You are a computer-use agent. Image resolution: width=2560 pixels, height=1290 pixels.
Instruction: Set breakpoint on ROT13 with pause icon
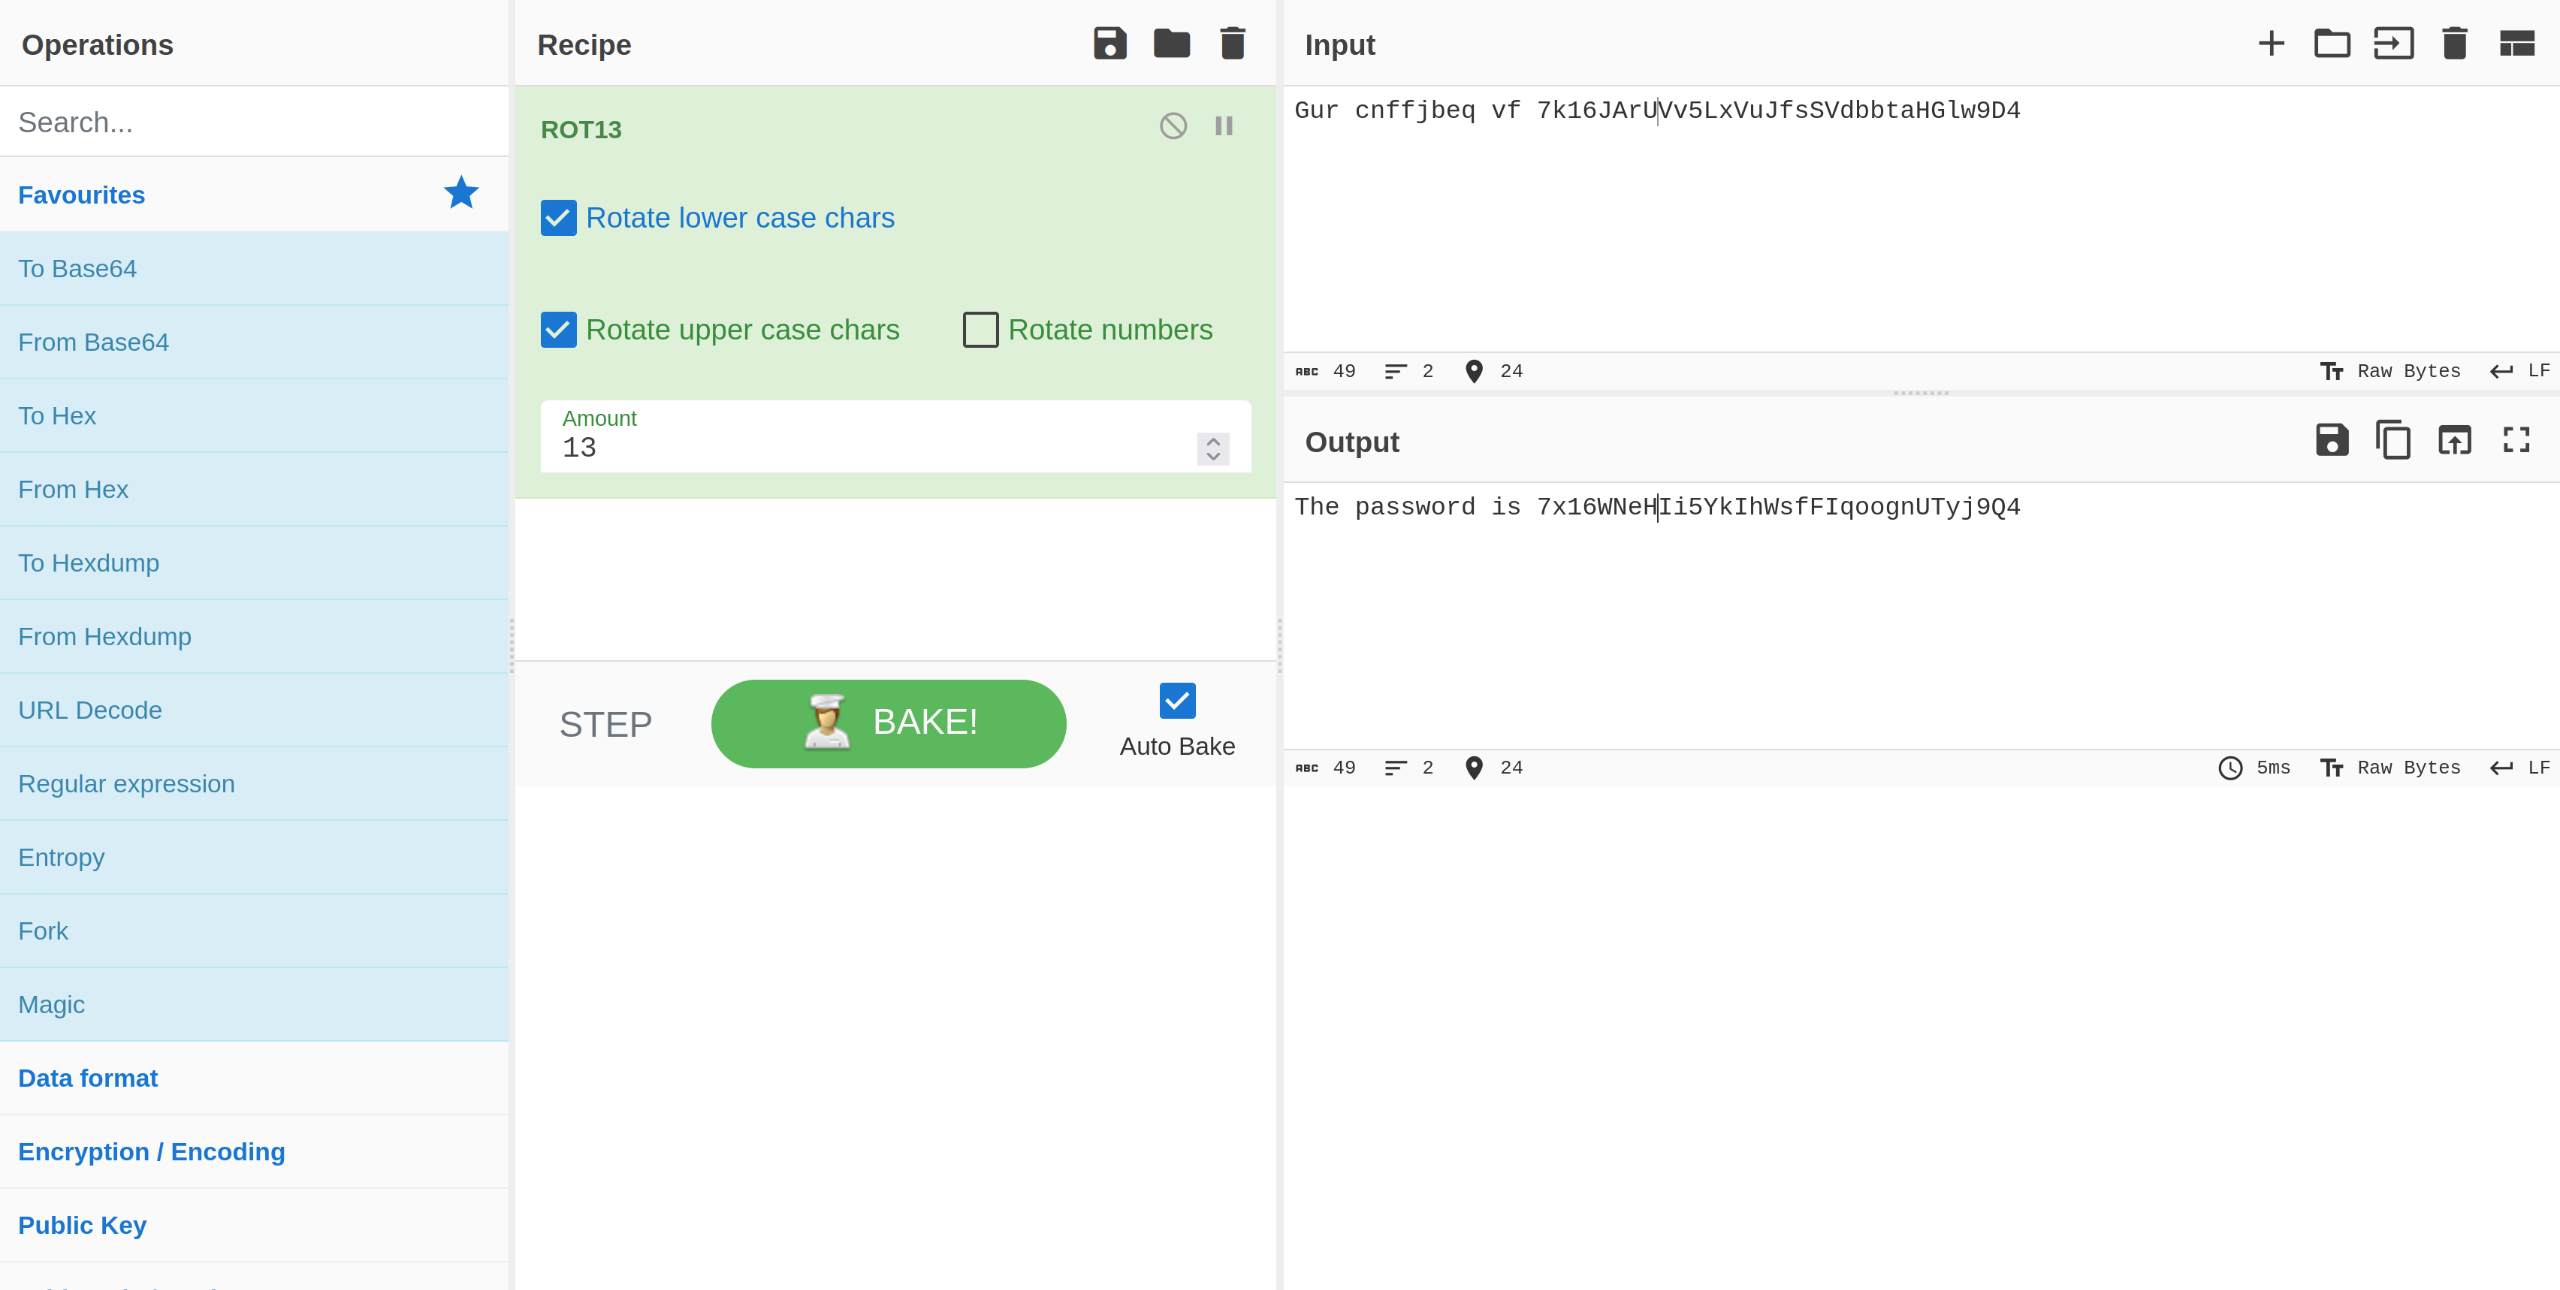point(1223,126)
